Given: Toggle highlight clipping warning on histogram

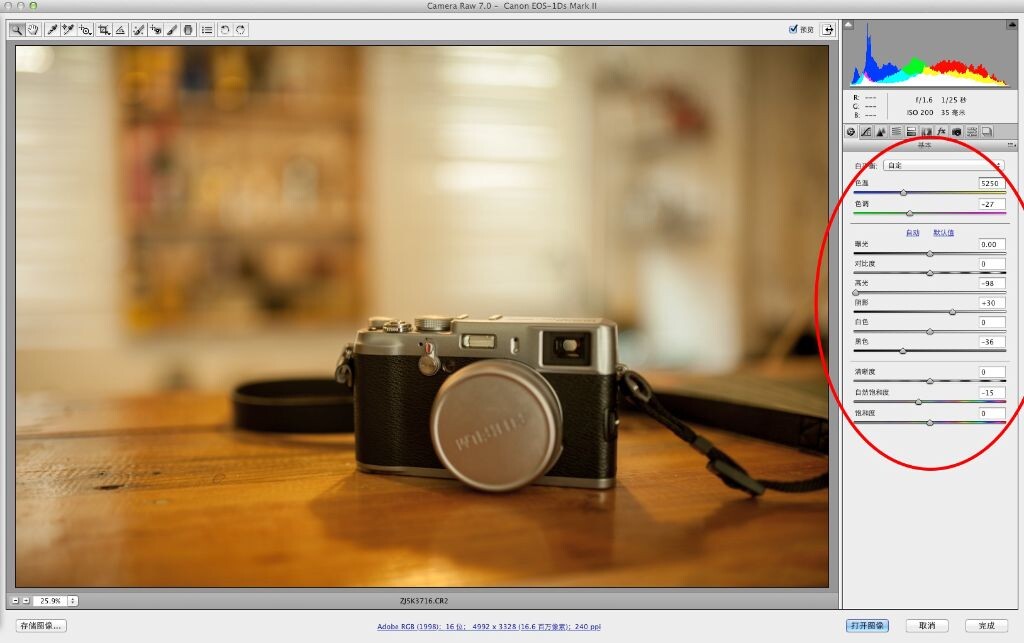Looking at the screenshot, I should pos(1012,25).
